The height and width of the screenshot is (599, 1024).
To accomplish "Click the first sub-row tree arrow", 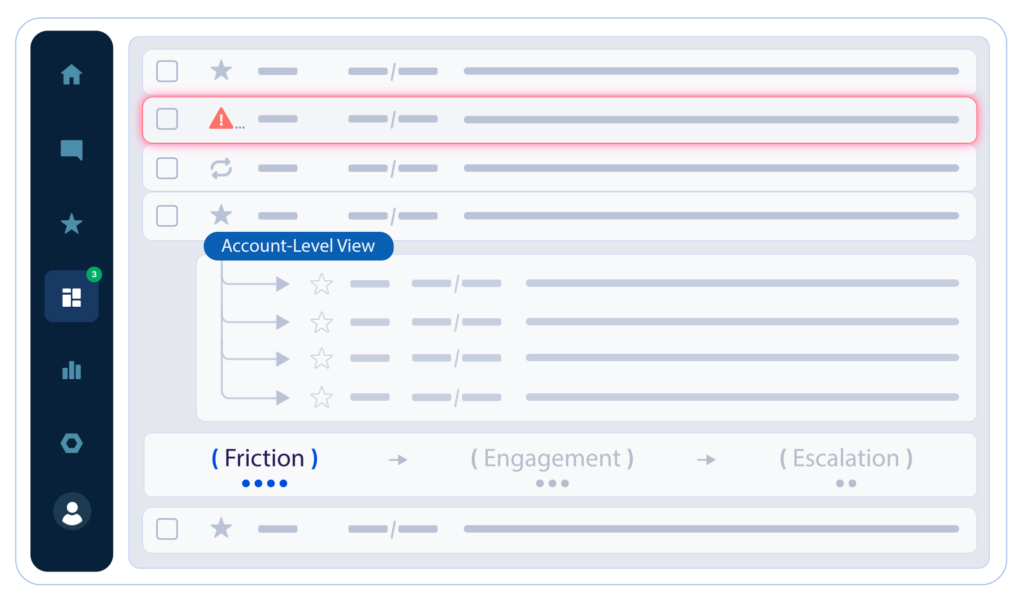I will [281, 285].
